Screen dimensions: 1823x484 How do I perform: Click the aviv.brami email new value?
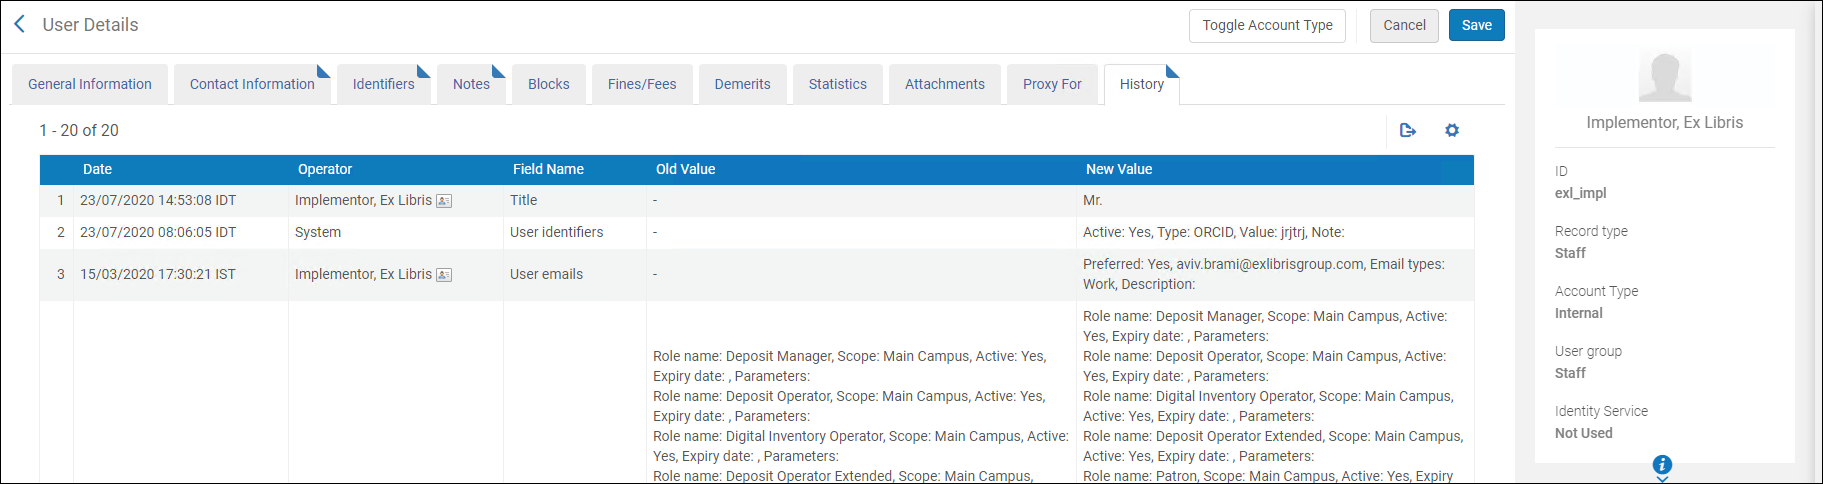pyautogui.click(x=1264, y=274)
